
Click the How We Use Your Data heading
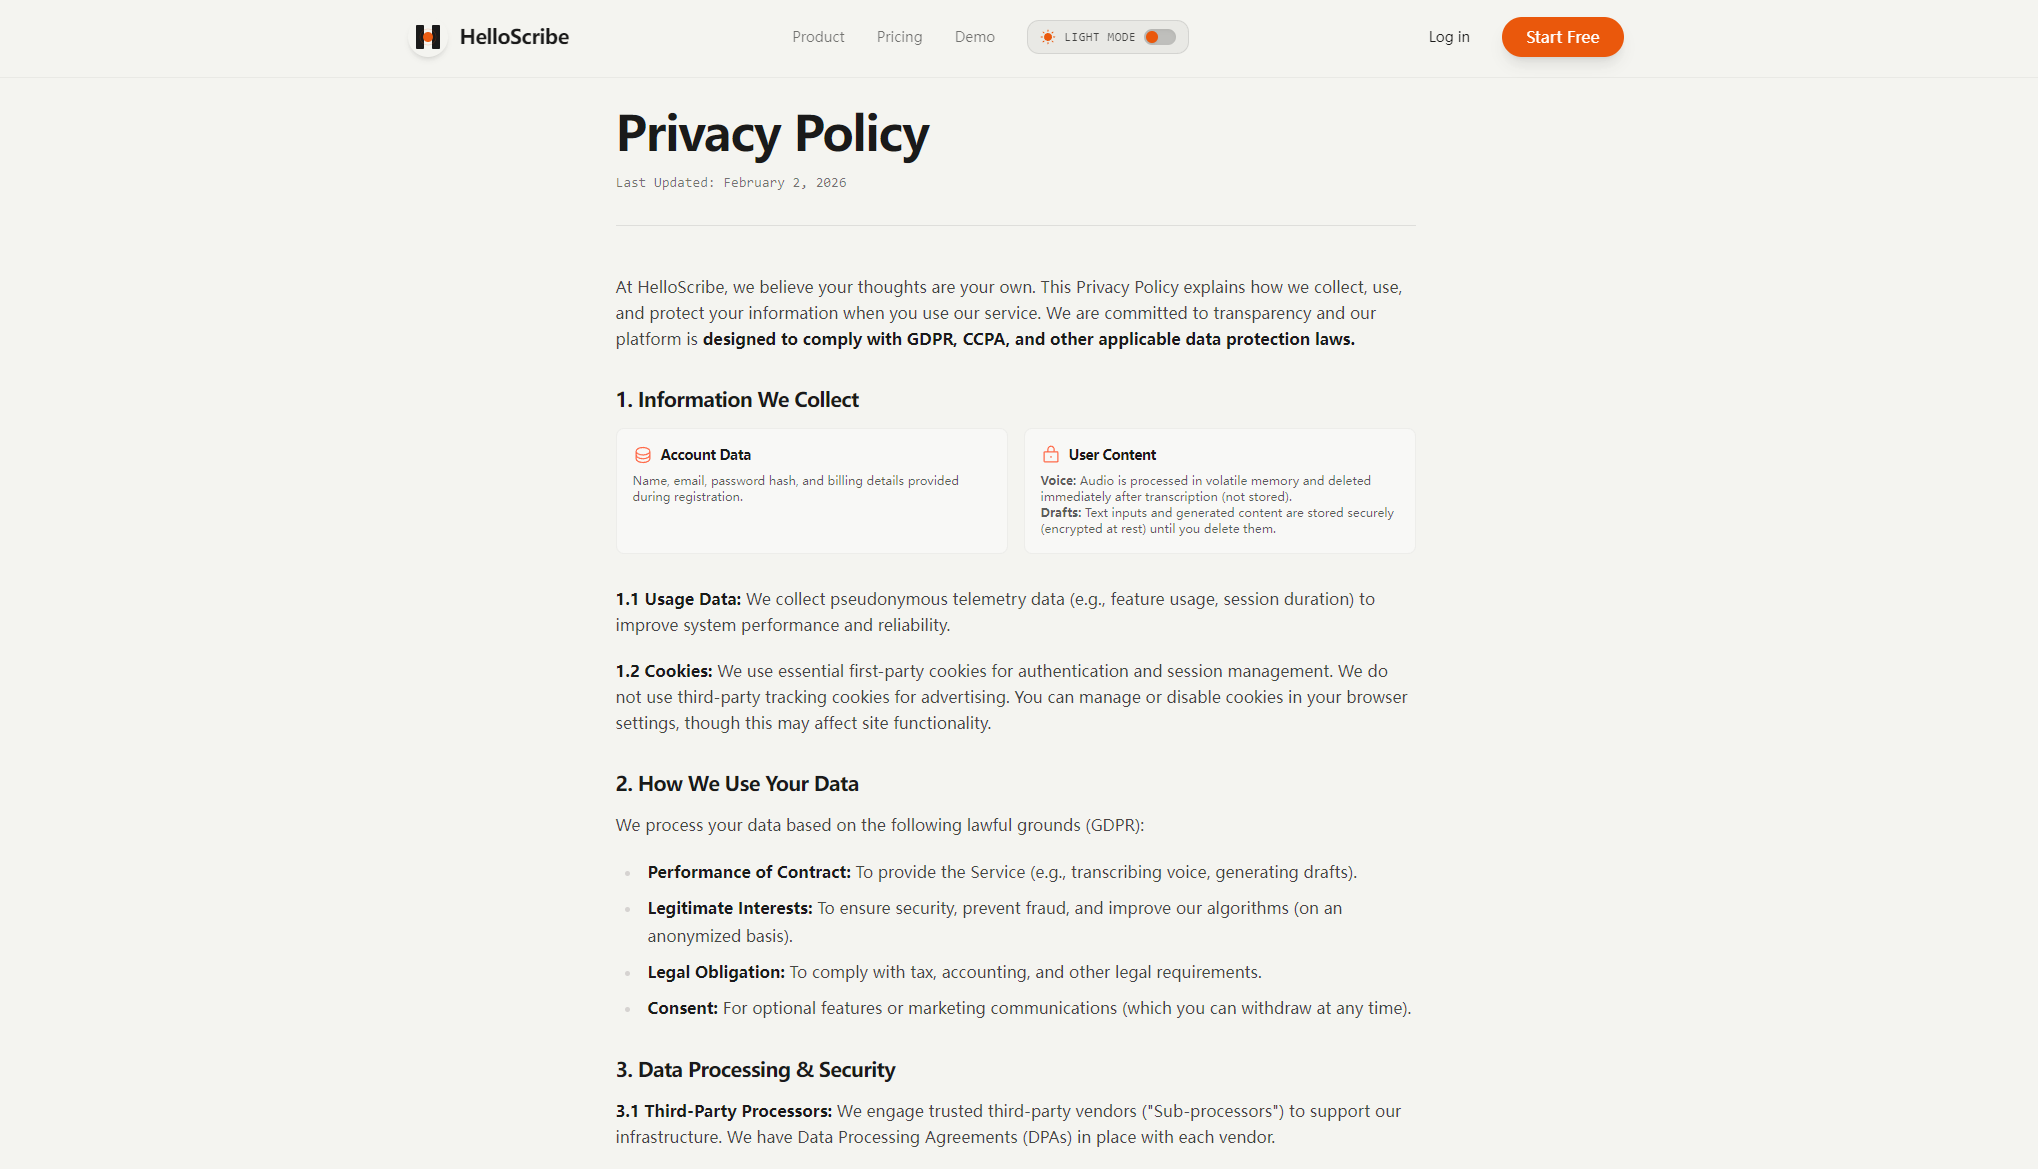coord(737,784)
